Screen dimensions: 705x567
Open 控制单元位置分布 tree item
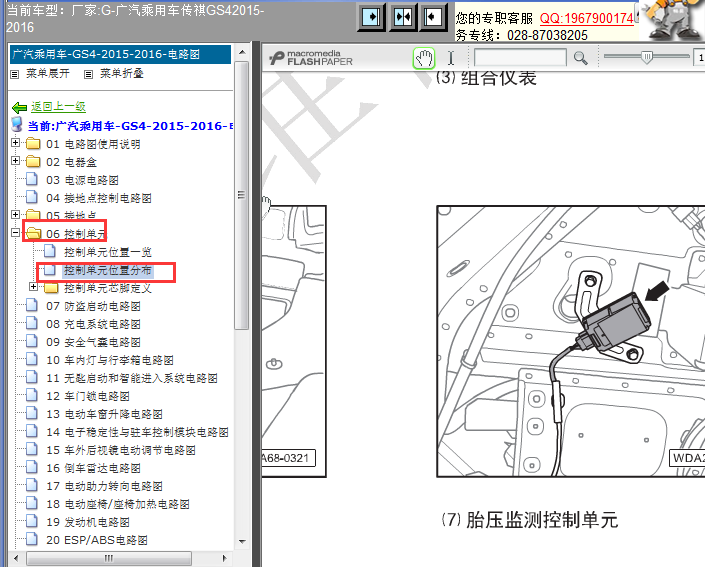coord(108,270)
